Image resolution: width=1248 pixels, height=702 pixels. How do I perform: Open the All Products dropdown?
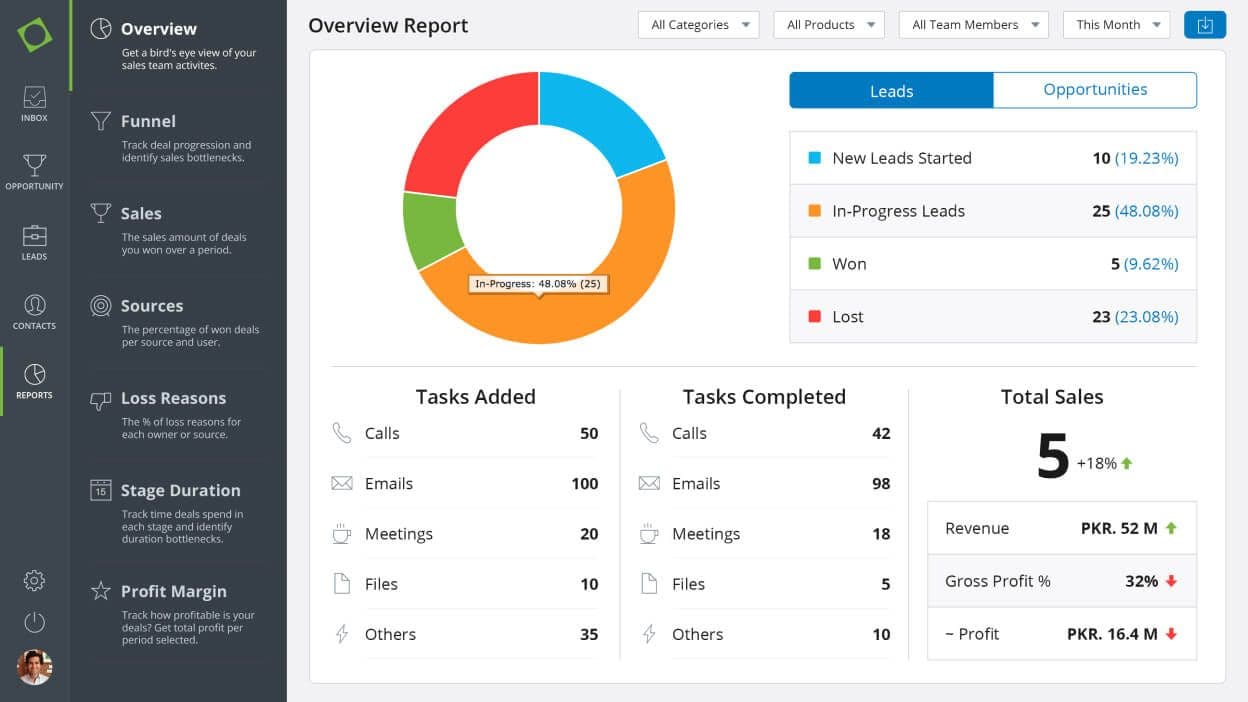(829, 25)
